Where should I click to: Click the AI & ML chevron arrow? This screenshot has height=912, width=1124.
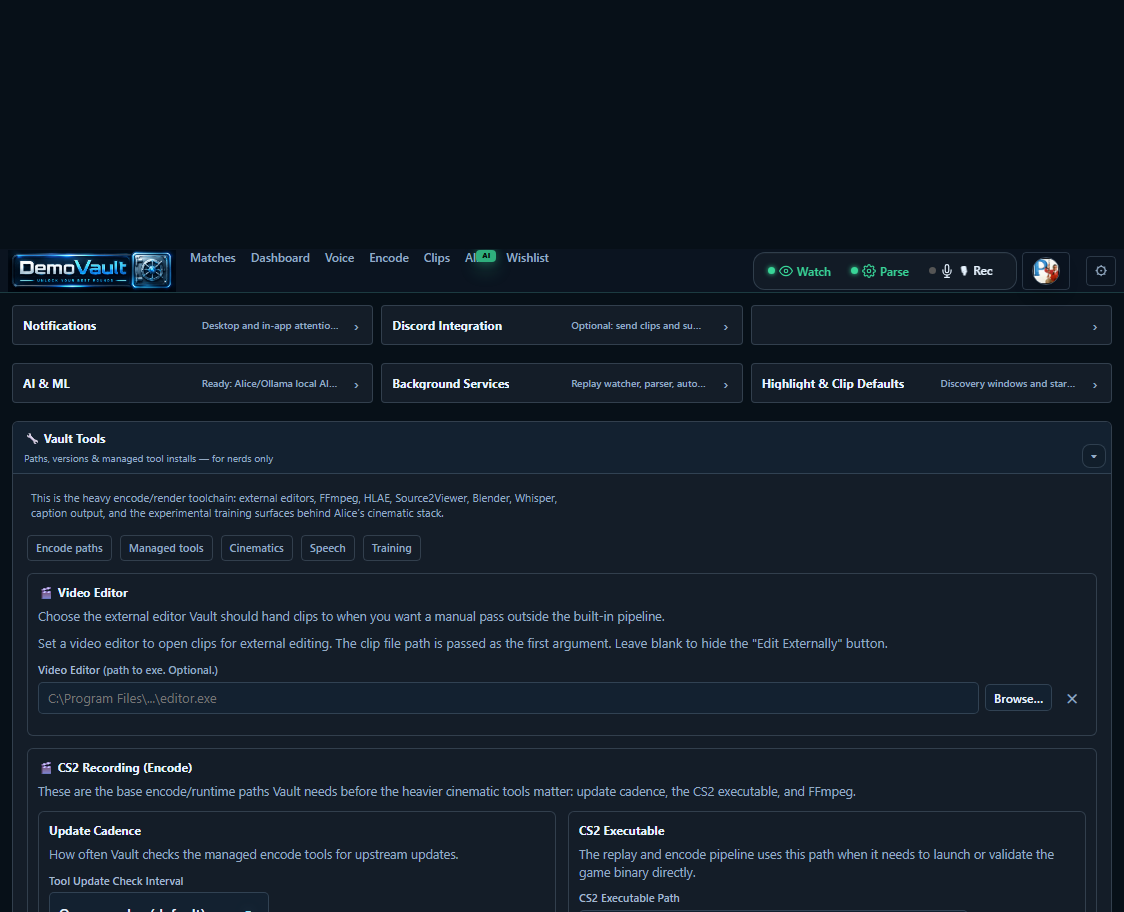pos(356,385)
